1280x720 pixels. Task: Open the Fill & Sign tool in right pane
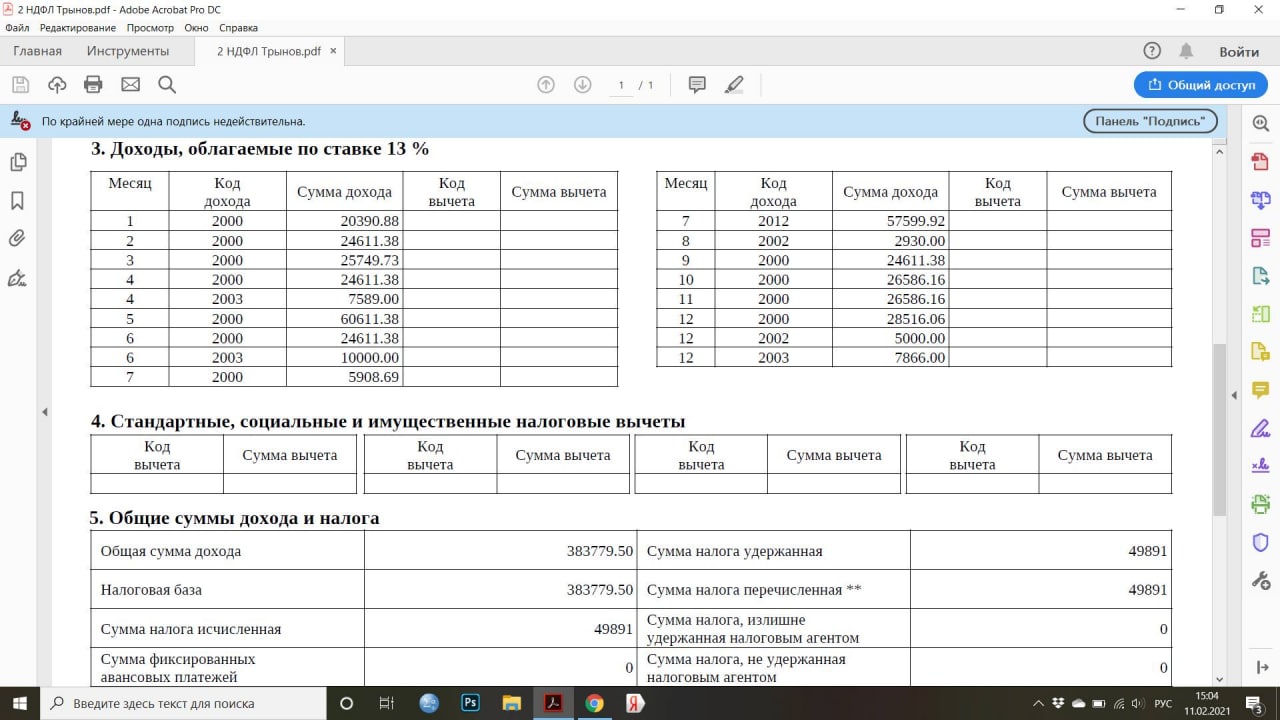pos(1260,428)
